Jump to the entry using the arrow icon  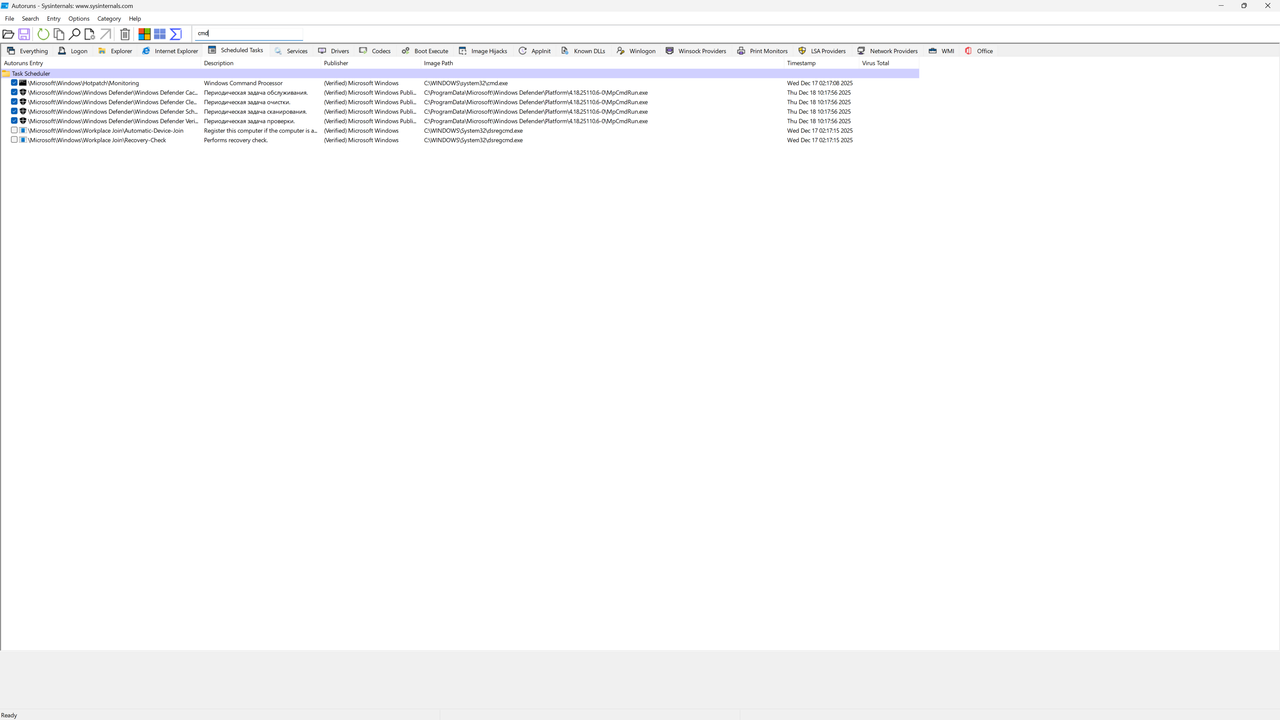pos(105,33)
